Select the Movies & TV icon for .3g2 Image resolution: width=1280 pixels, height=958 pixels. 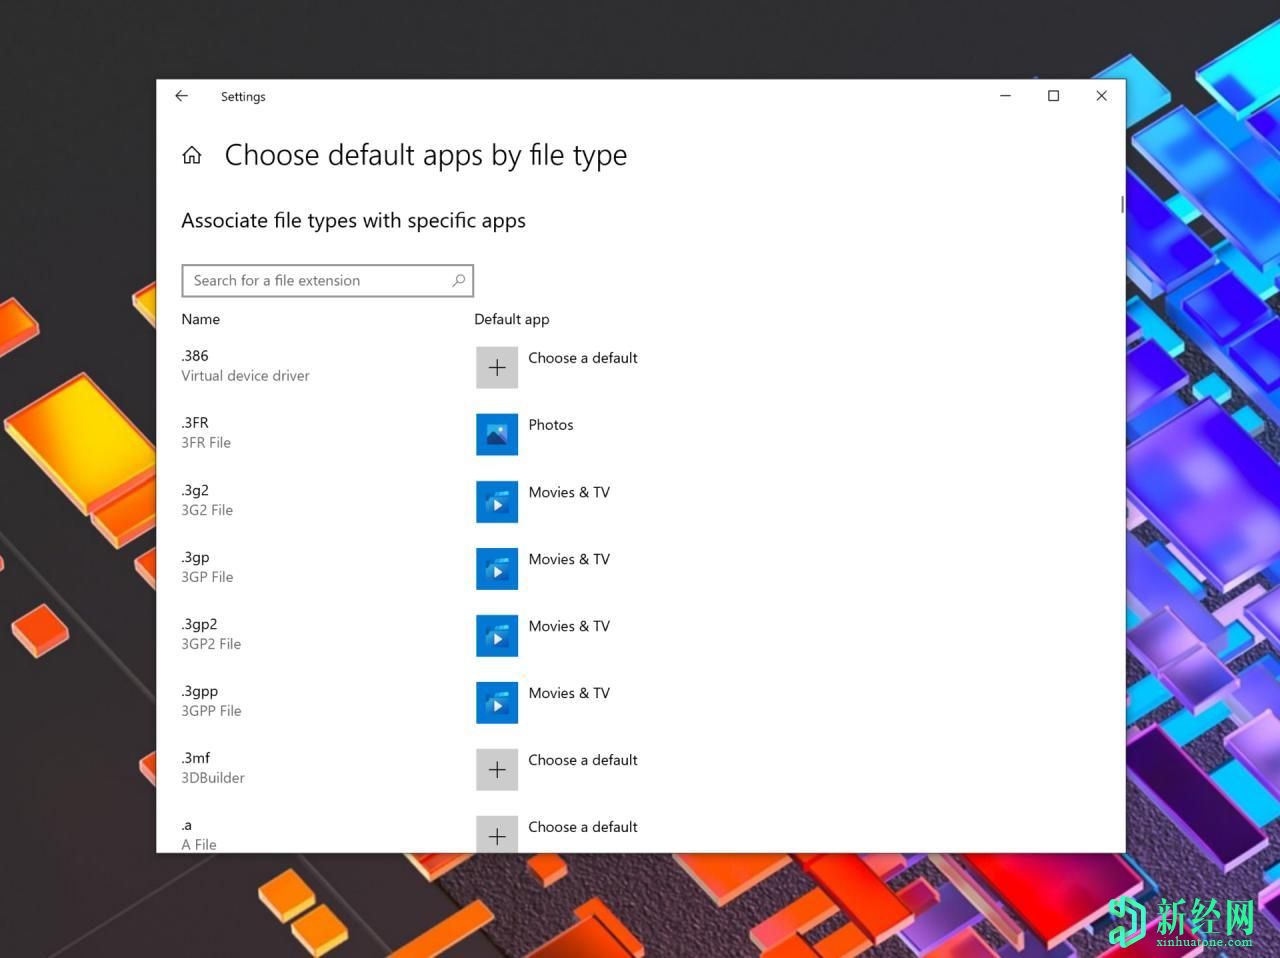click(x=497, y=501)
